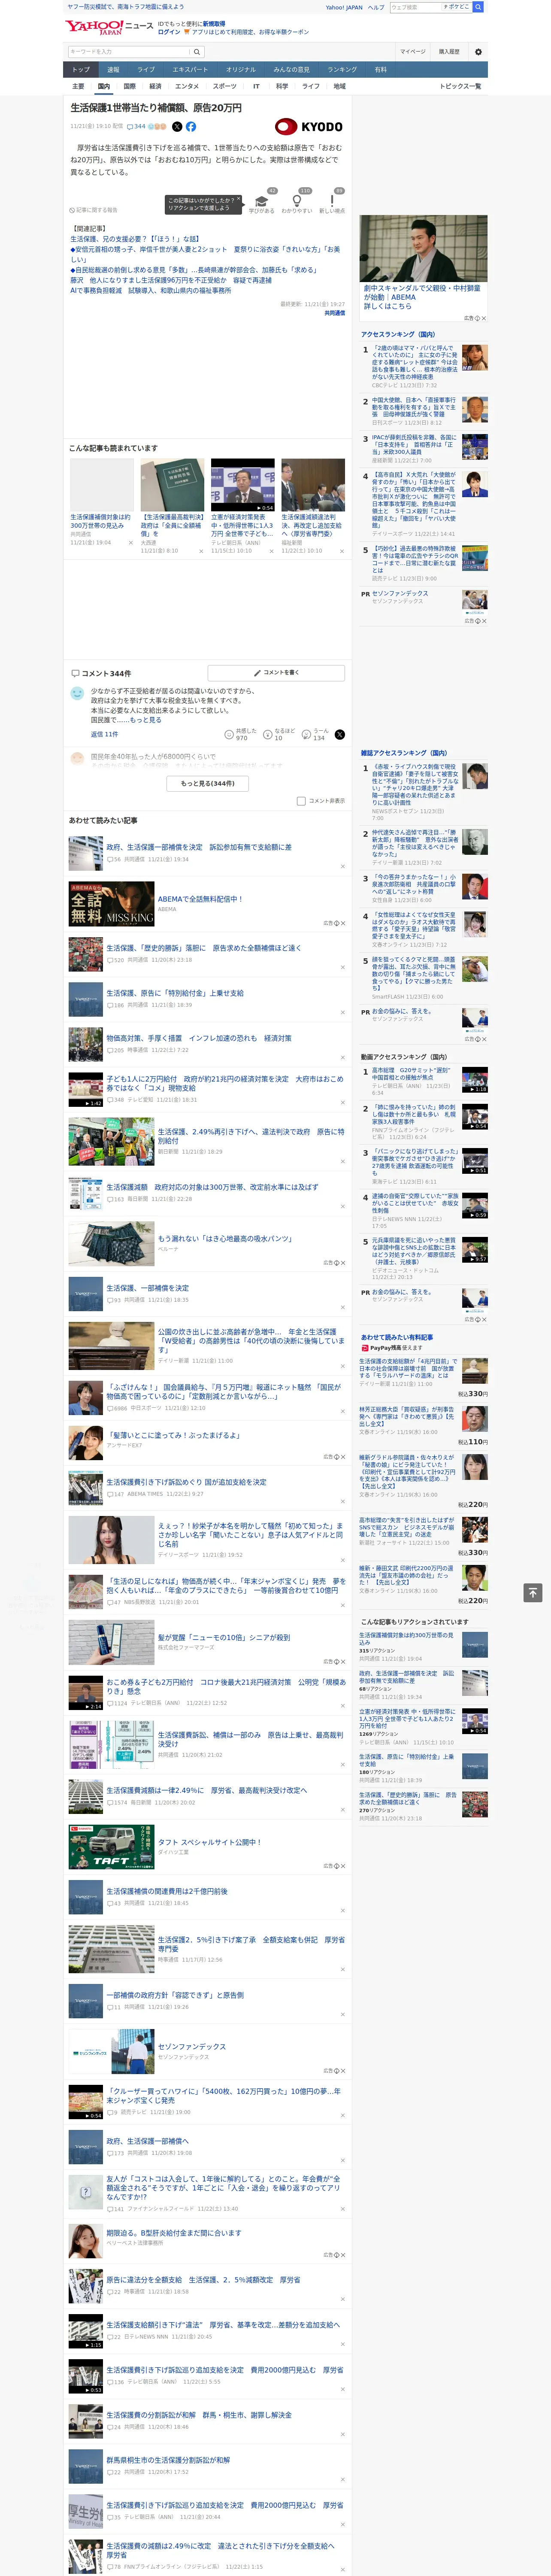Open article 生活保護、原告に「特別給付金」上乗せ支給
The image size is (551, 2576).
175,993
